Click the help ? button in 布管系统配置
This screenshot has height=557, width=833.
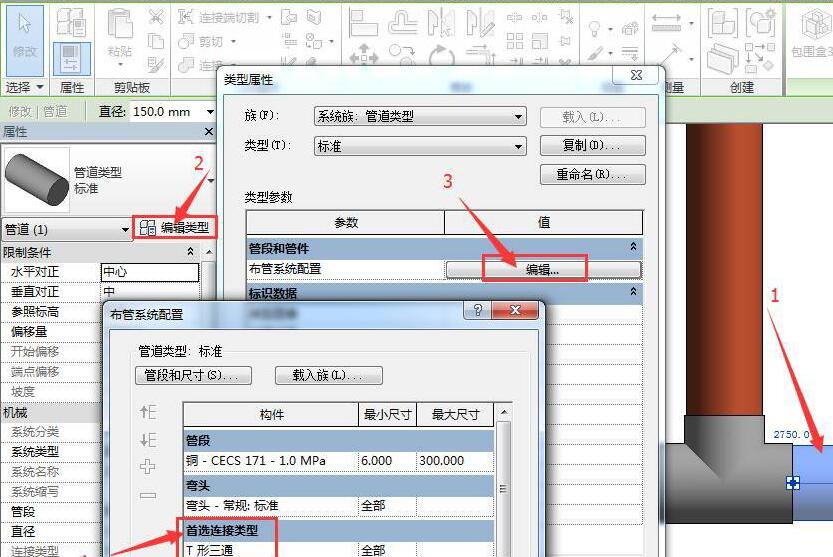(x=478, y=310)
